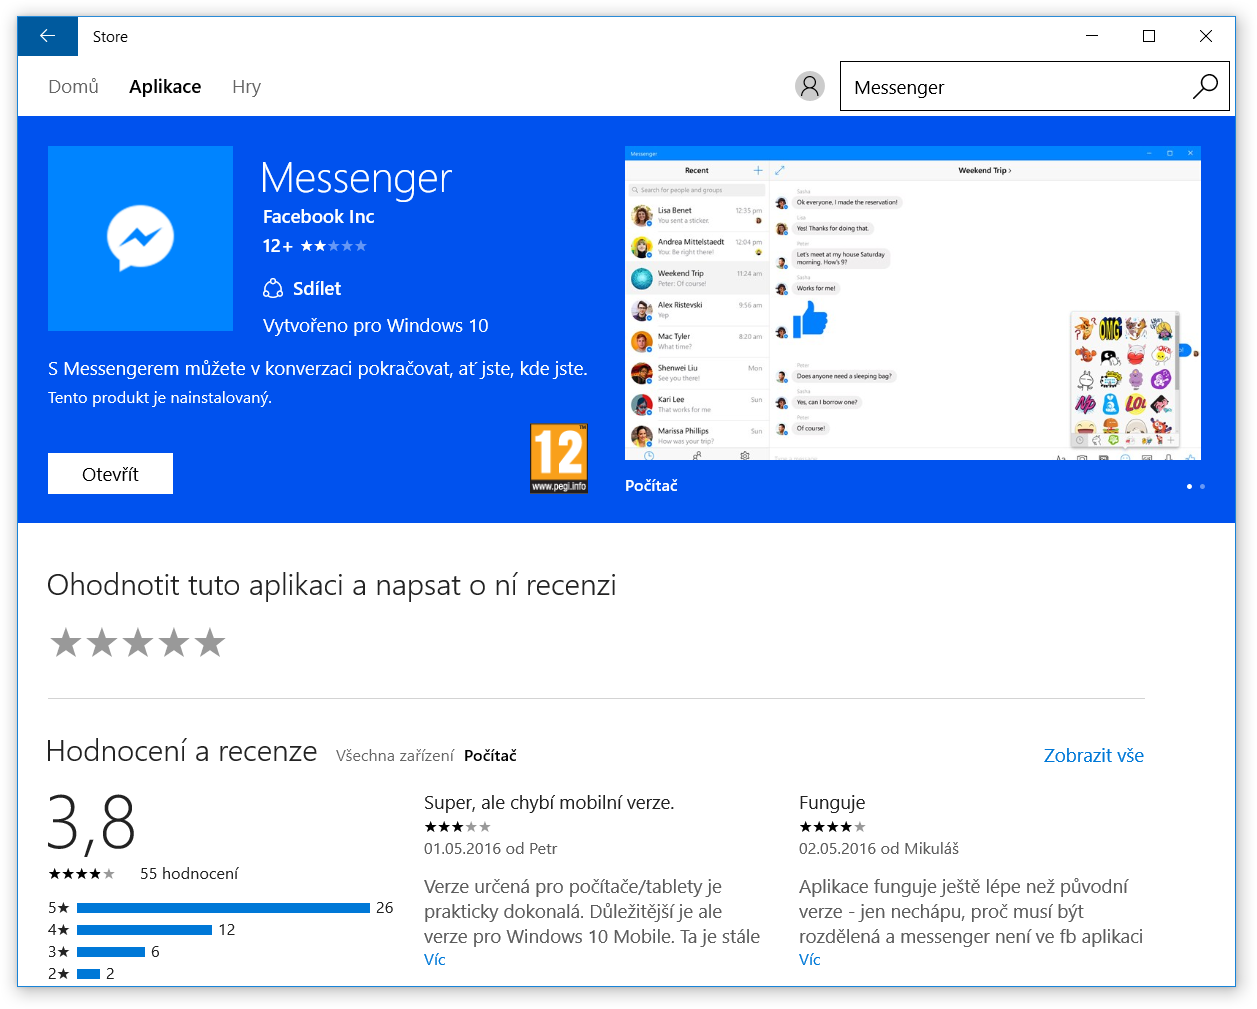This screenshot has width=1257, height=1009.
Task: Maximize the Store window
Action: tap(1149, 36)
